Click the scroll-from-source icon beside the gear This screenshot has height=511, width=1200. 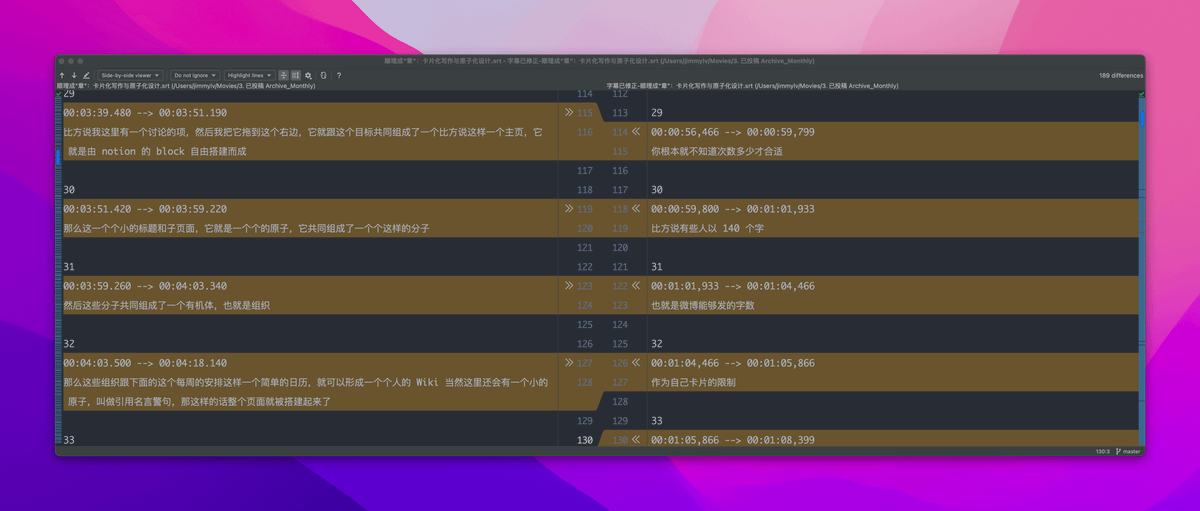pos(323,75)
